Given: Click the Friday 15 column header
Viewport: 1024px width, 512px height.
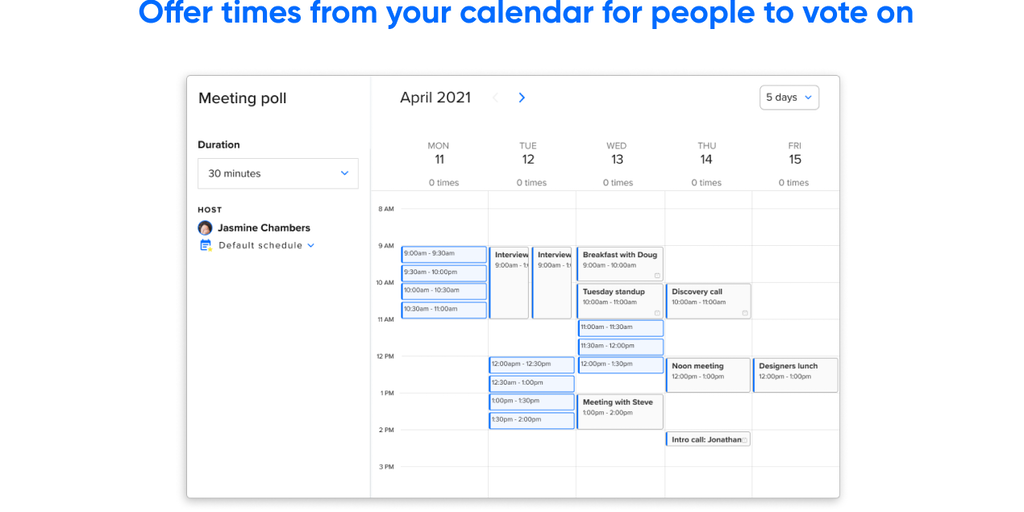Looking at the screenshot, I should 795,153.
